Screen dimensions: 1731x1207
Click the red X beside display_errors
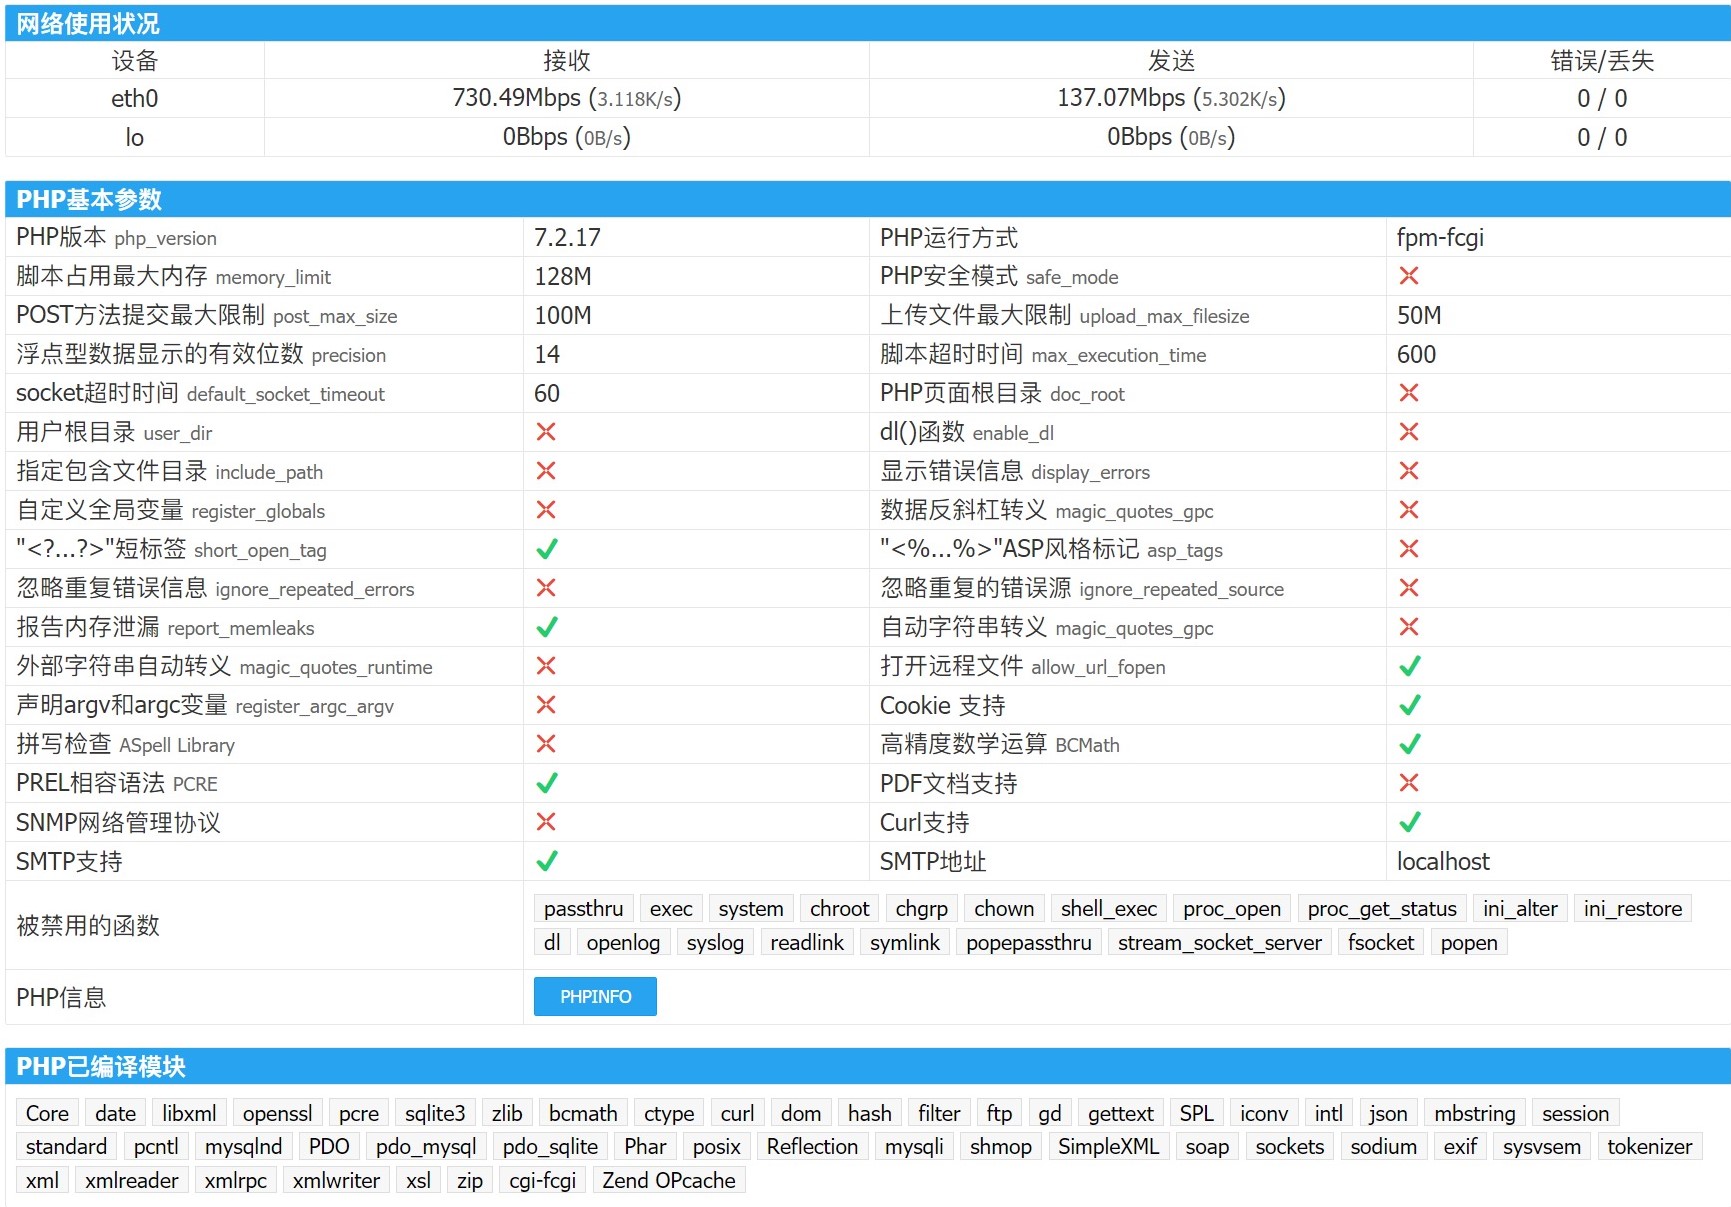[1408, 471]
